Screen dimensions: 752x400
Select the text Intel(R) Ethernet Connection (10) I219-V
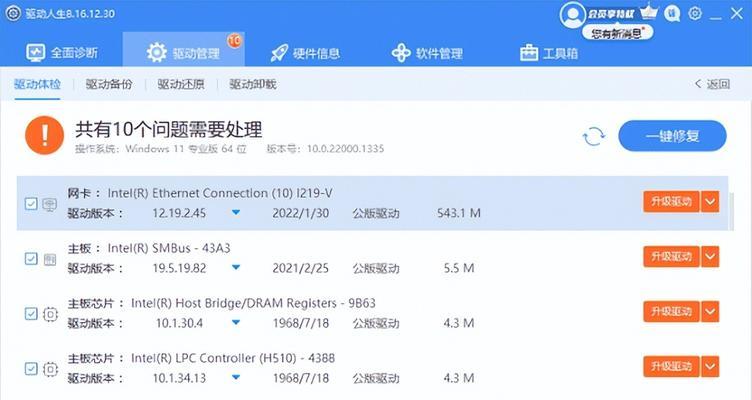pos(220,193)
